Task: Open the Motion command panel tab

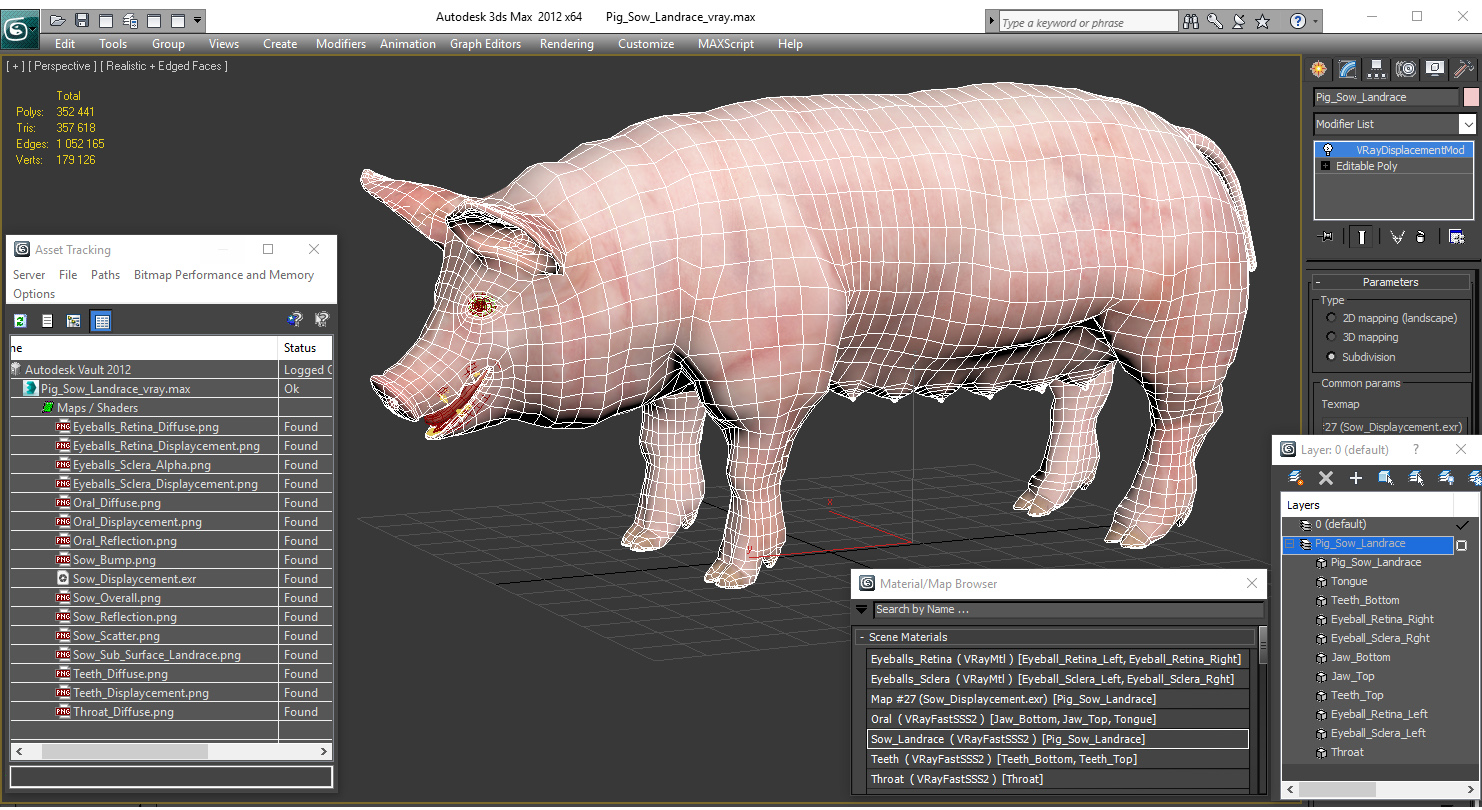Action: click(x=1406, y=69)
